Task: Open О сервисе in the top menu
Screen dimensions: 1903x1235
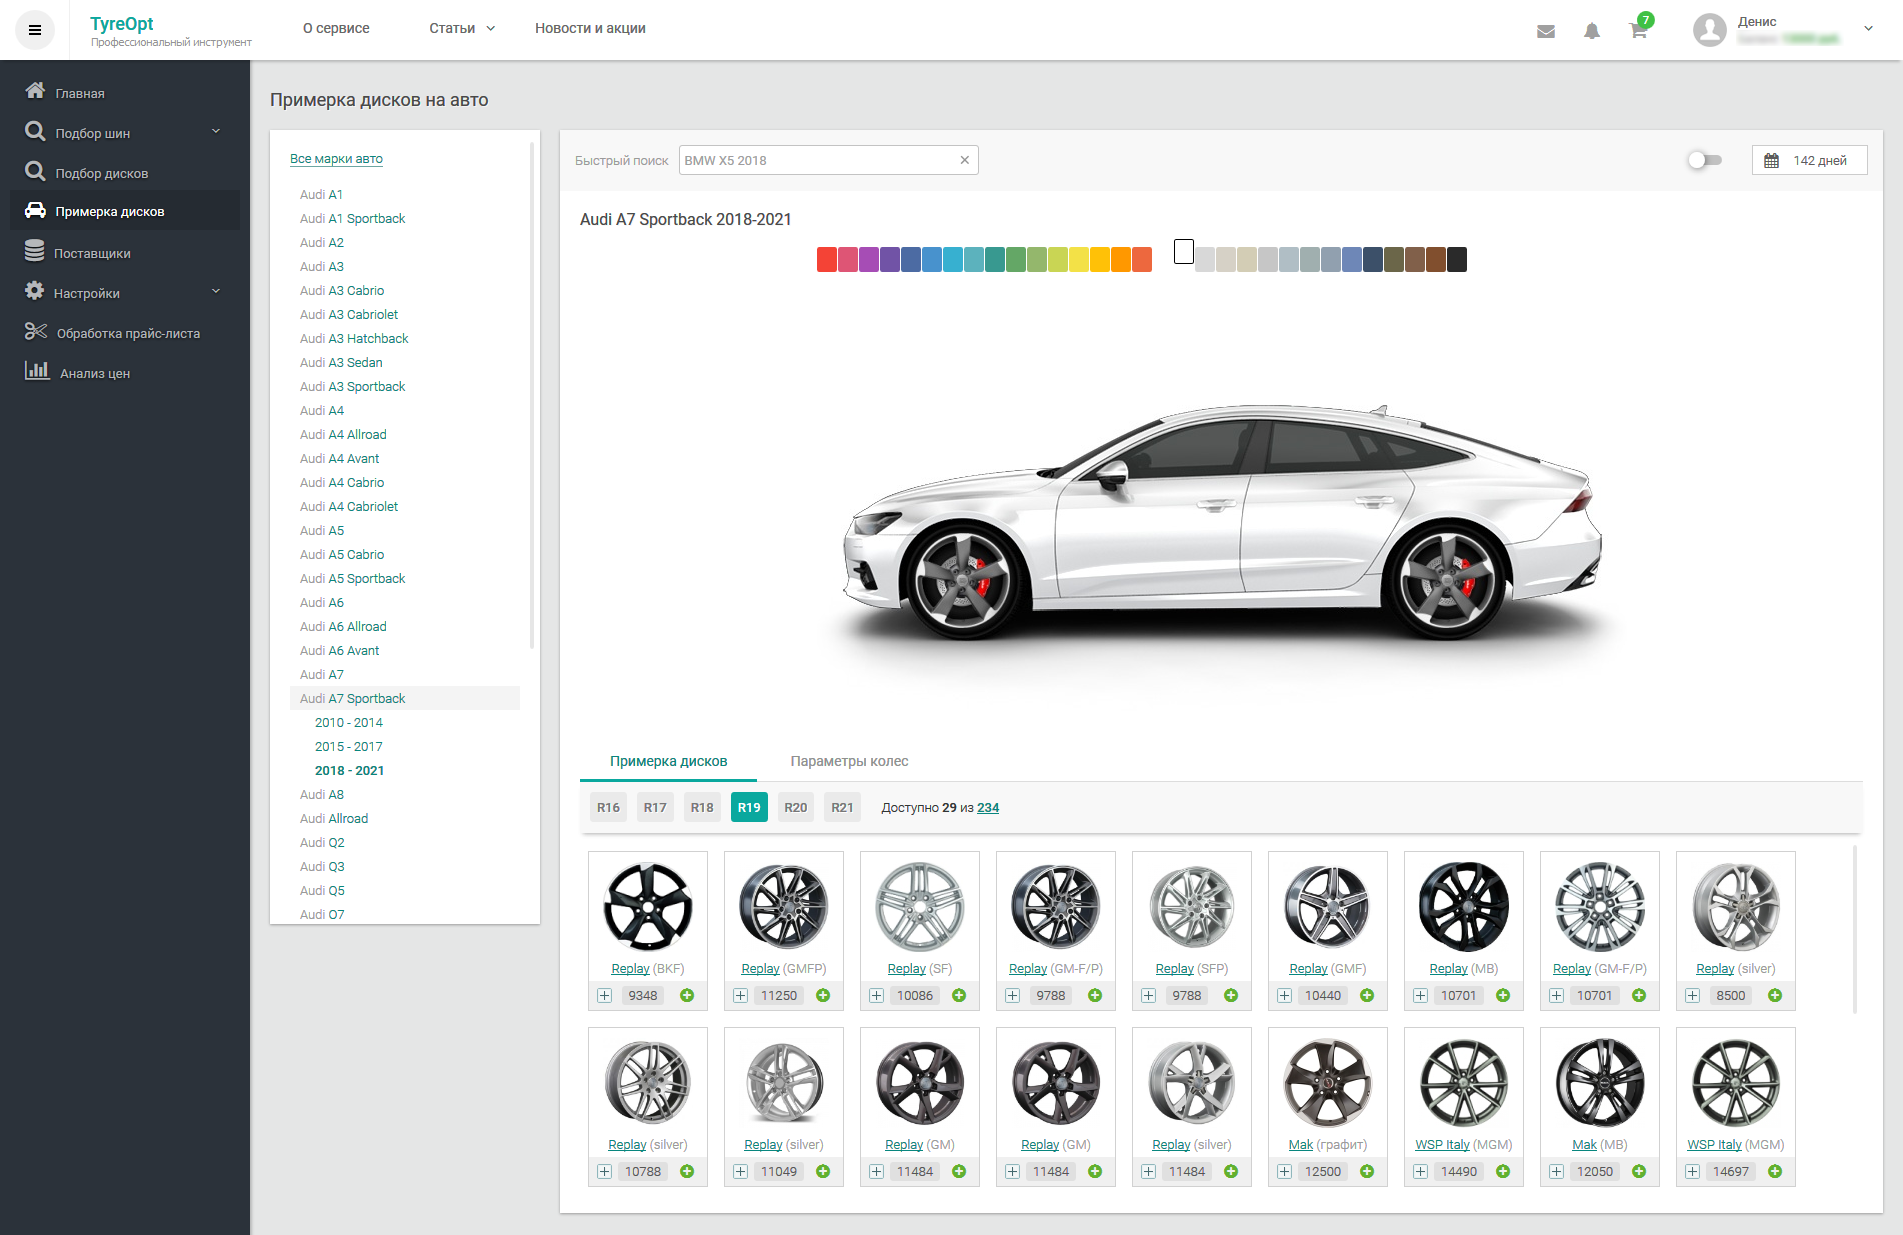Action: point(336,28)
